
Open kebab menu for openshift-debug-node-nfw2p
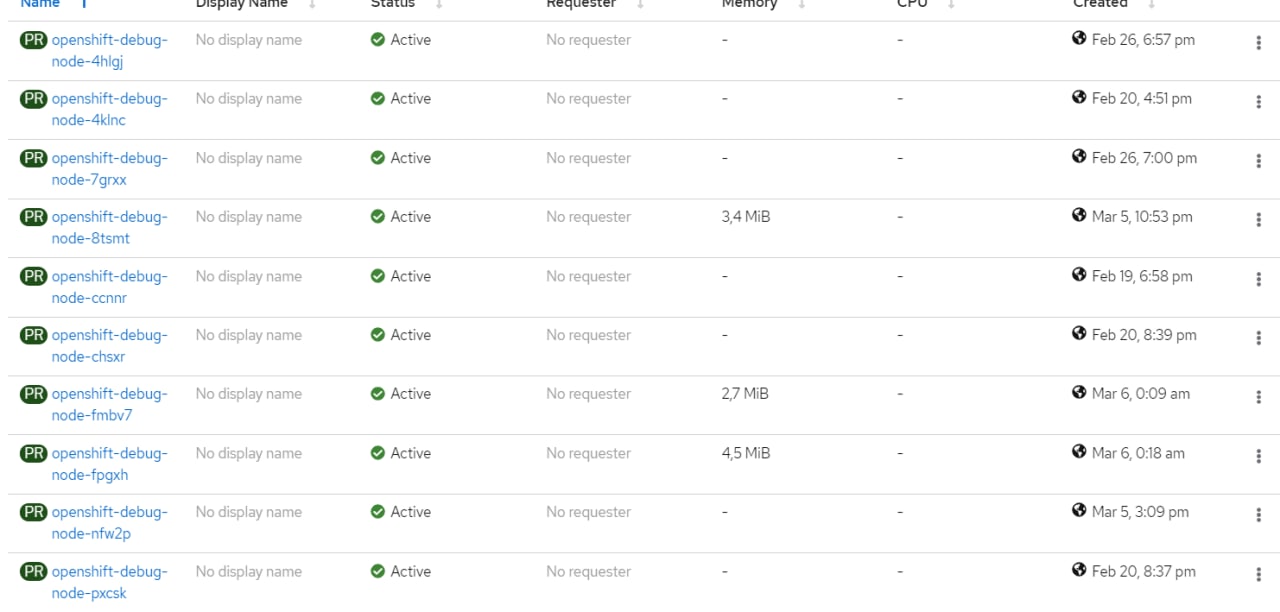[x=1258, y=516]
